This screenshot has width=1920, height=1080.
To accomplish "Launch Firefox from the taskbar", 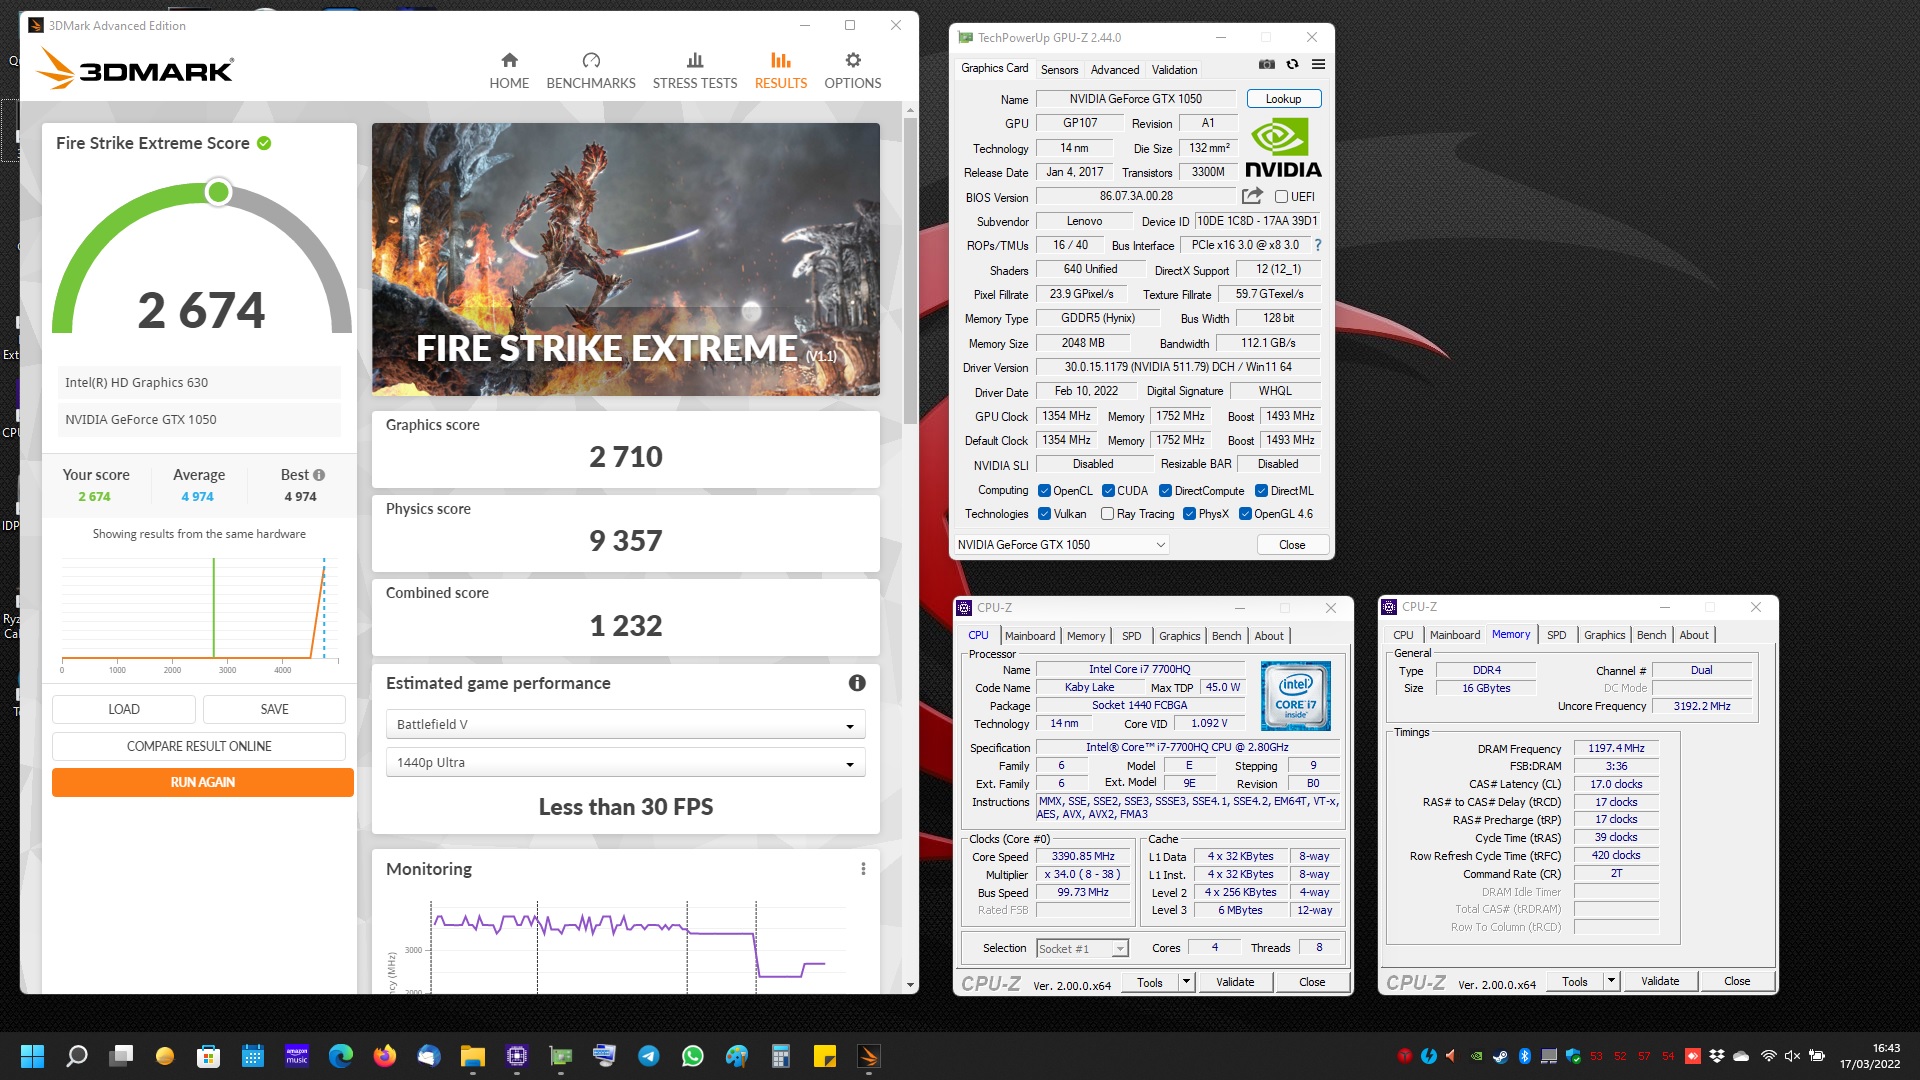I will point(385,1056).
